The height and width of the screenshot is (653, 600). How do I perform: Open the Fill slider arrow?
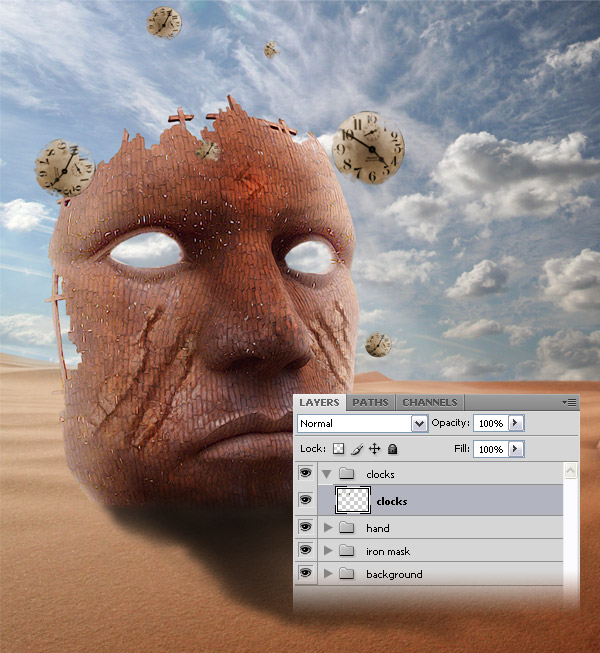point(516,449)
